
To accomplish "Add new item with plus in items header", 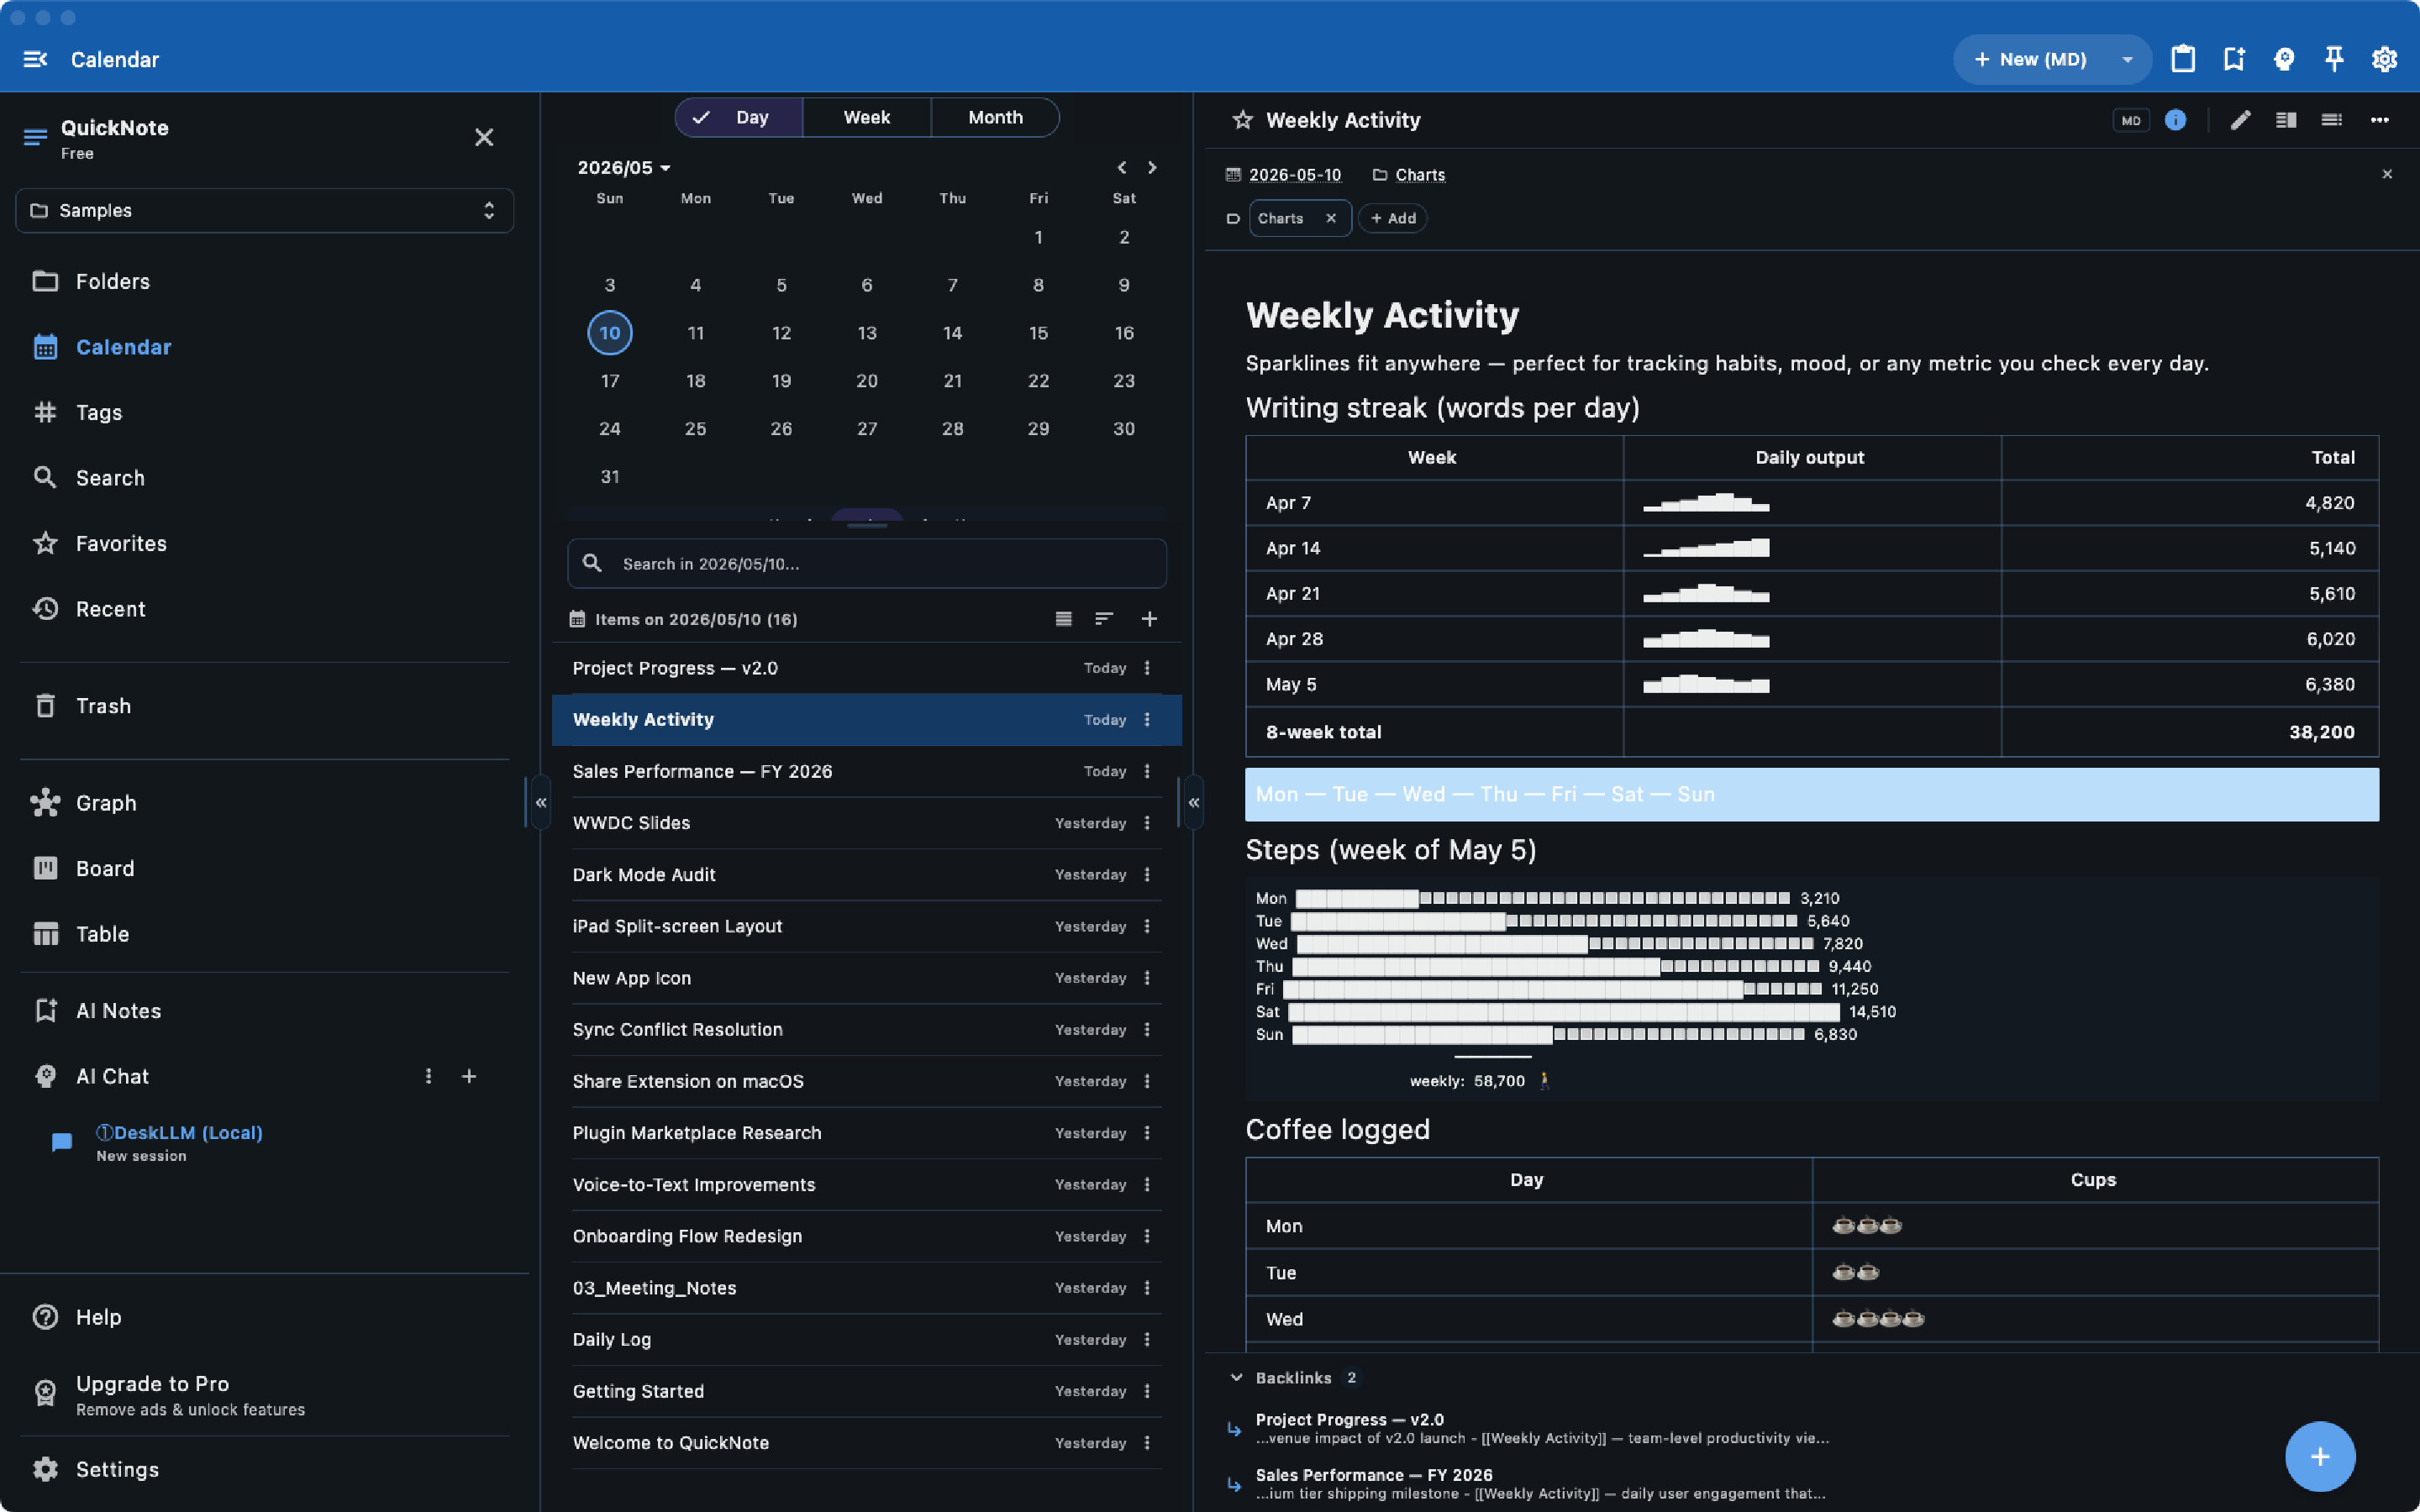I will pyautogui.click(x=1149, y=619).
